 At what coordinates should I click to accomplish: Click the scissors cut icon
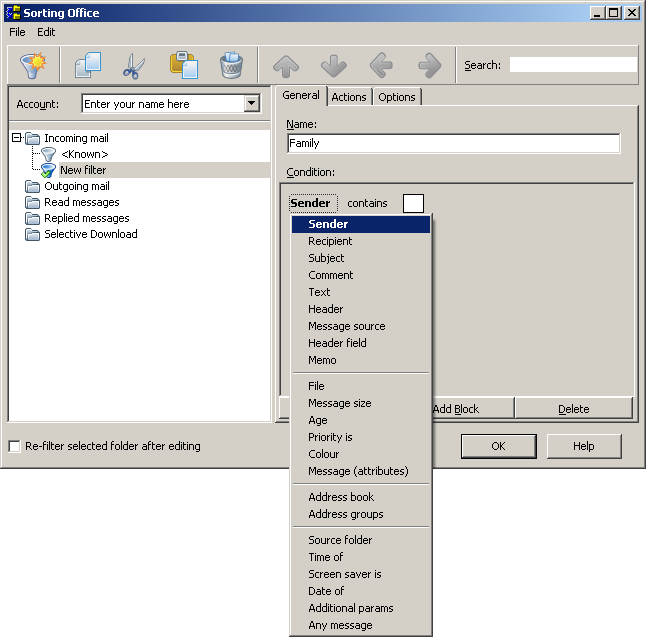[134, 66]
